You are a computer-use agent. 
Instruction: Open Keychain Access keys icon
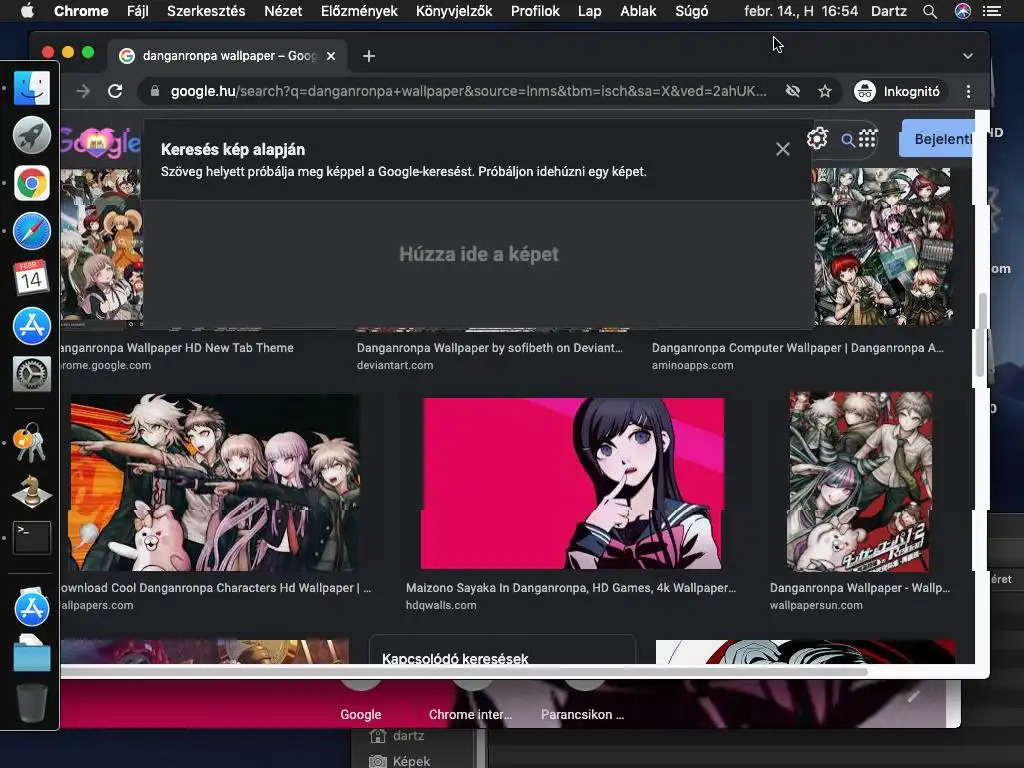coord(30,443)
